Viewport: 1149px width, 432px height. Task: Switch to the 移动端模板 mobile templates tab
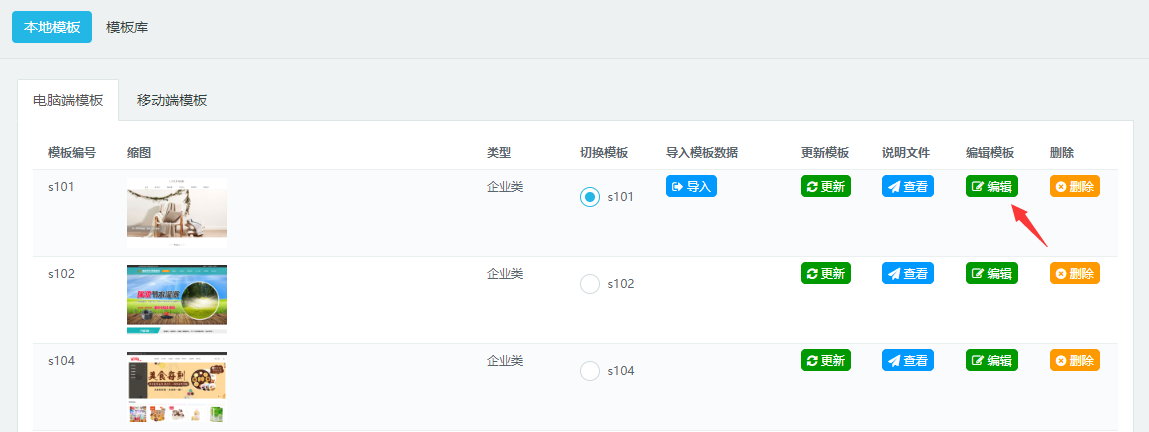(172, 100)
